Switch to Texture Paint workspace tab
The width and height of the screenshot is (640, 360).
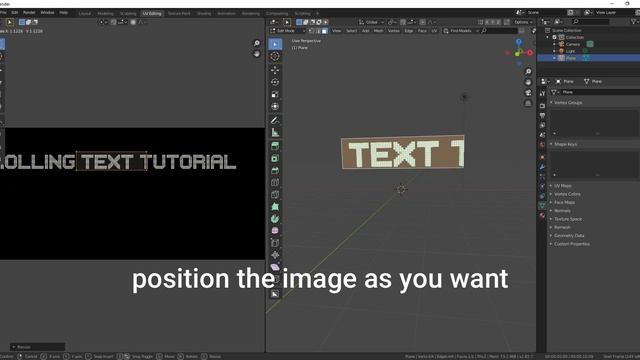(179, 13)
